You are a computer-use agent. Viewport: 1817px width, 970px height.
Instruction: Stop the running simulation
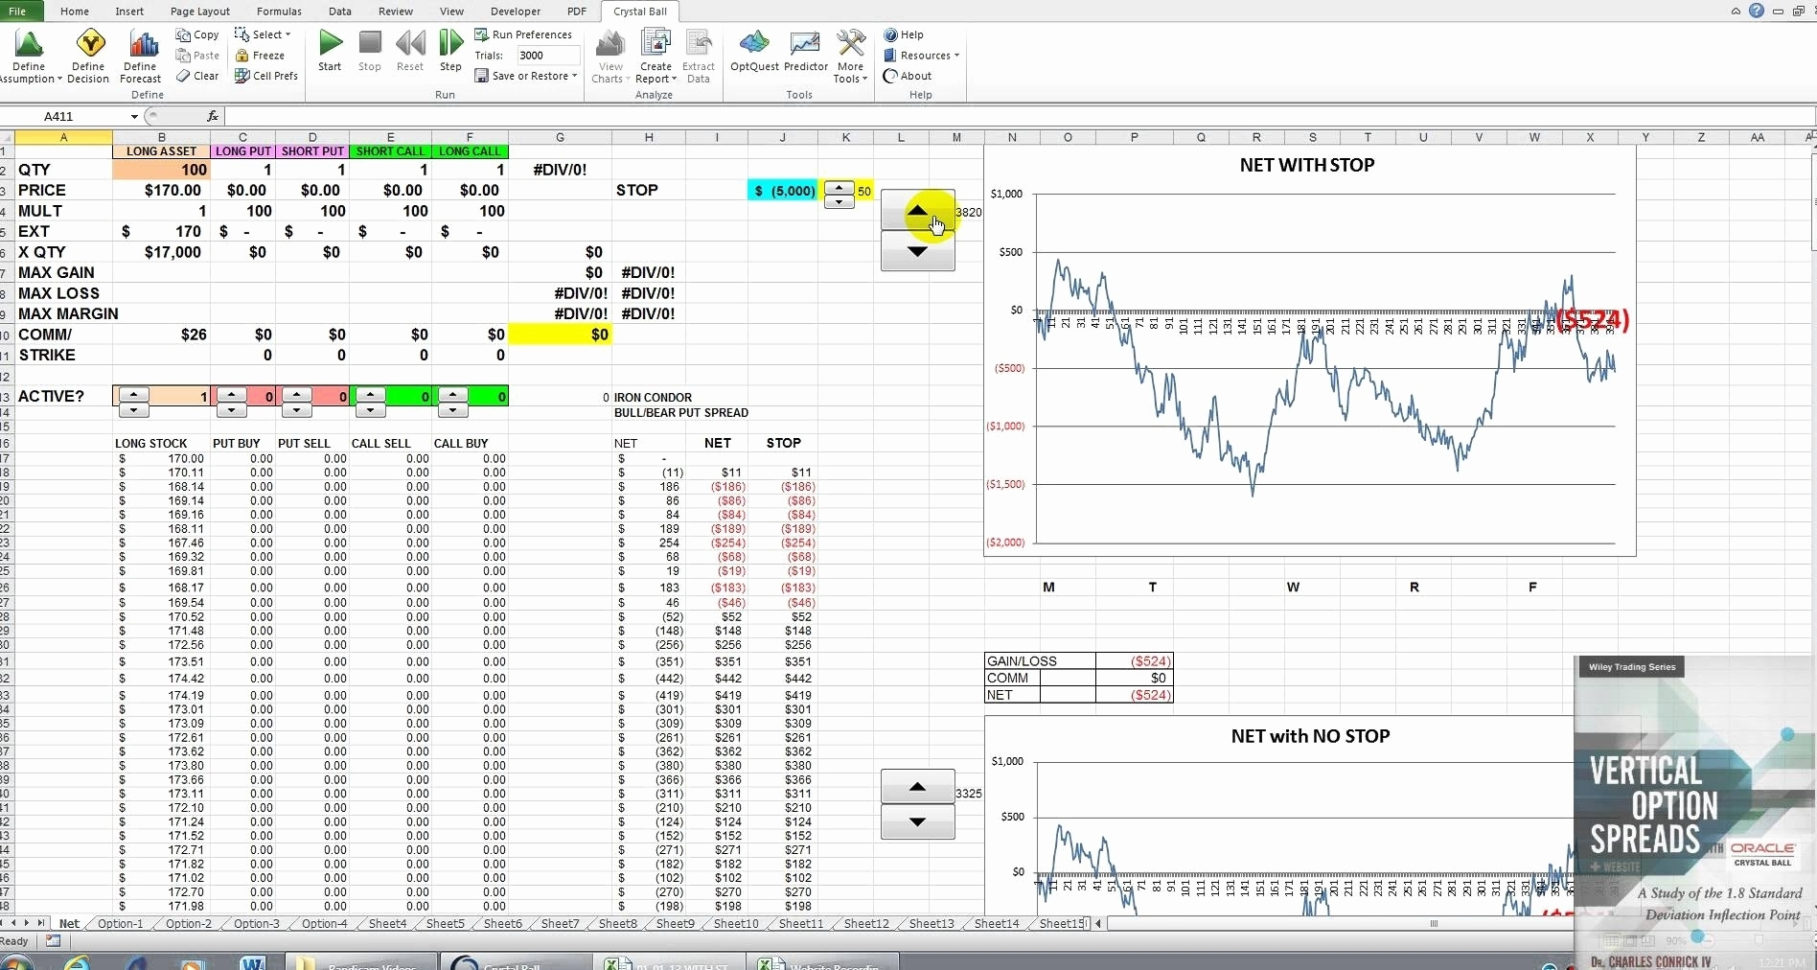(369, 45)
